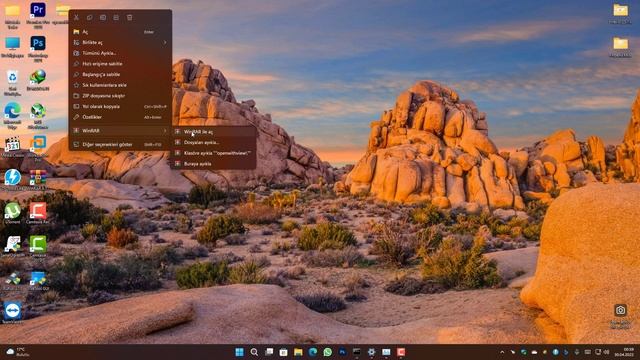Select 'Yol olarak kopyala' entry

[x=120, y=106]
